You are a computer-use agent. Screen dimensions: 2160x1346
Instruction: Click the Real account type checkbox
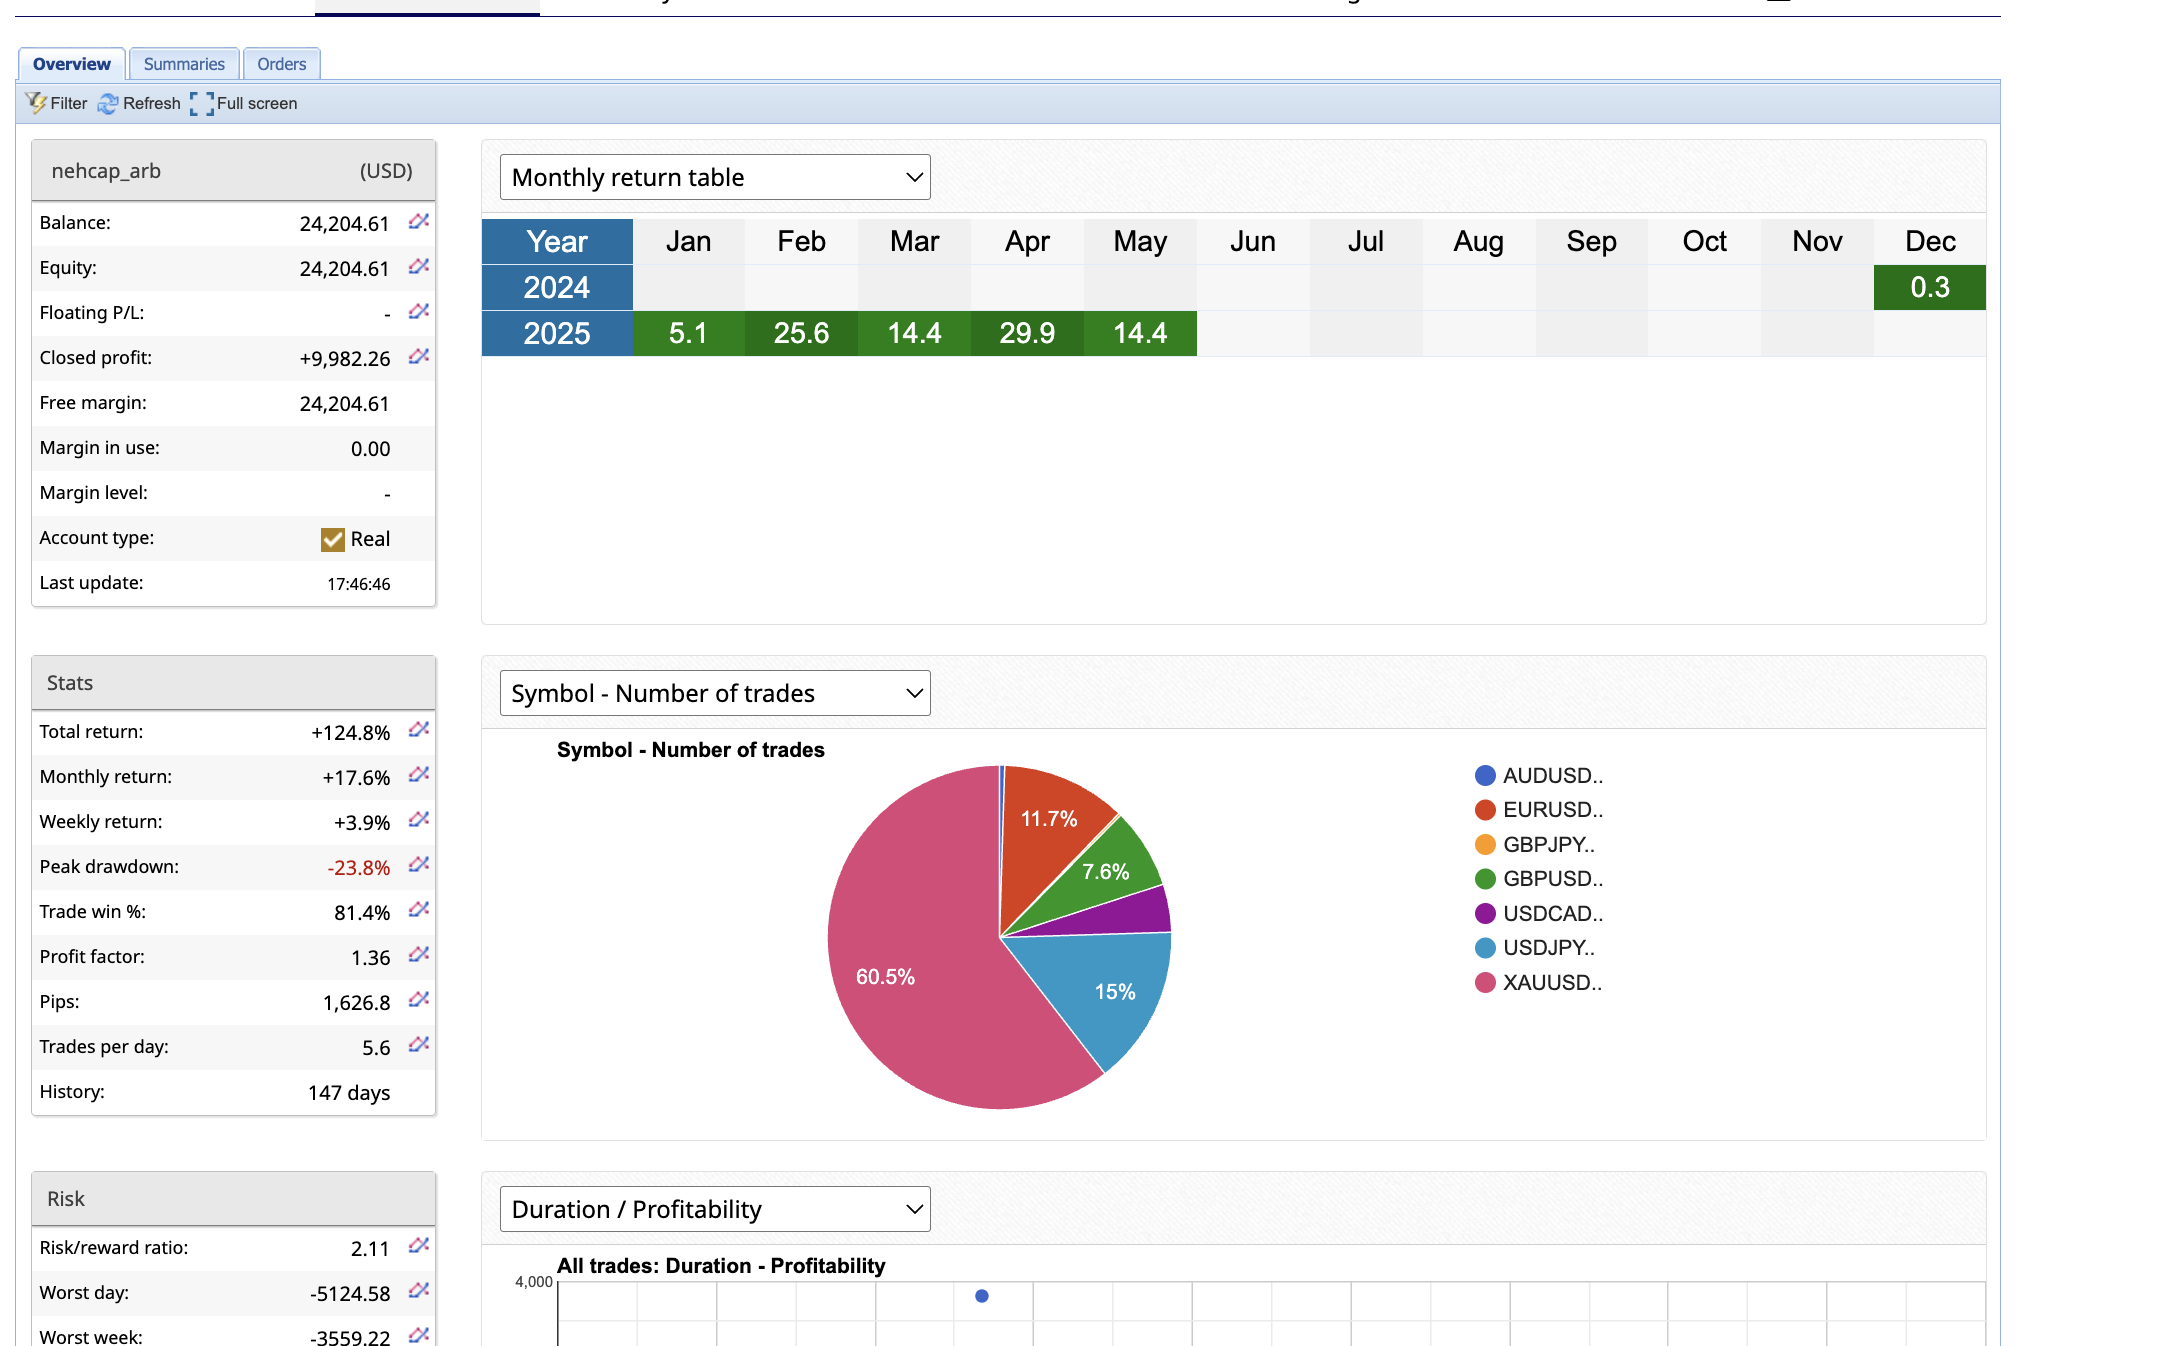pyautogui.click(x=333, y=539)
